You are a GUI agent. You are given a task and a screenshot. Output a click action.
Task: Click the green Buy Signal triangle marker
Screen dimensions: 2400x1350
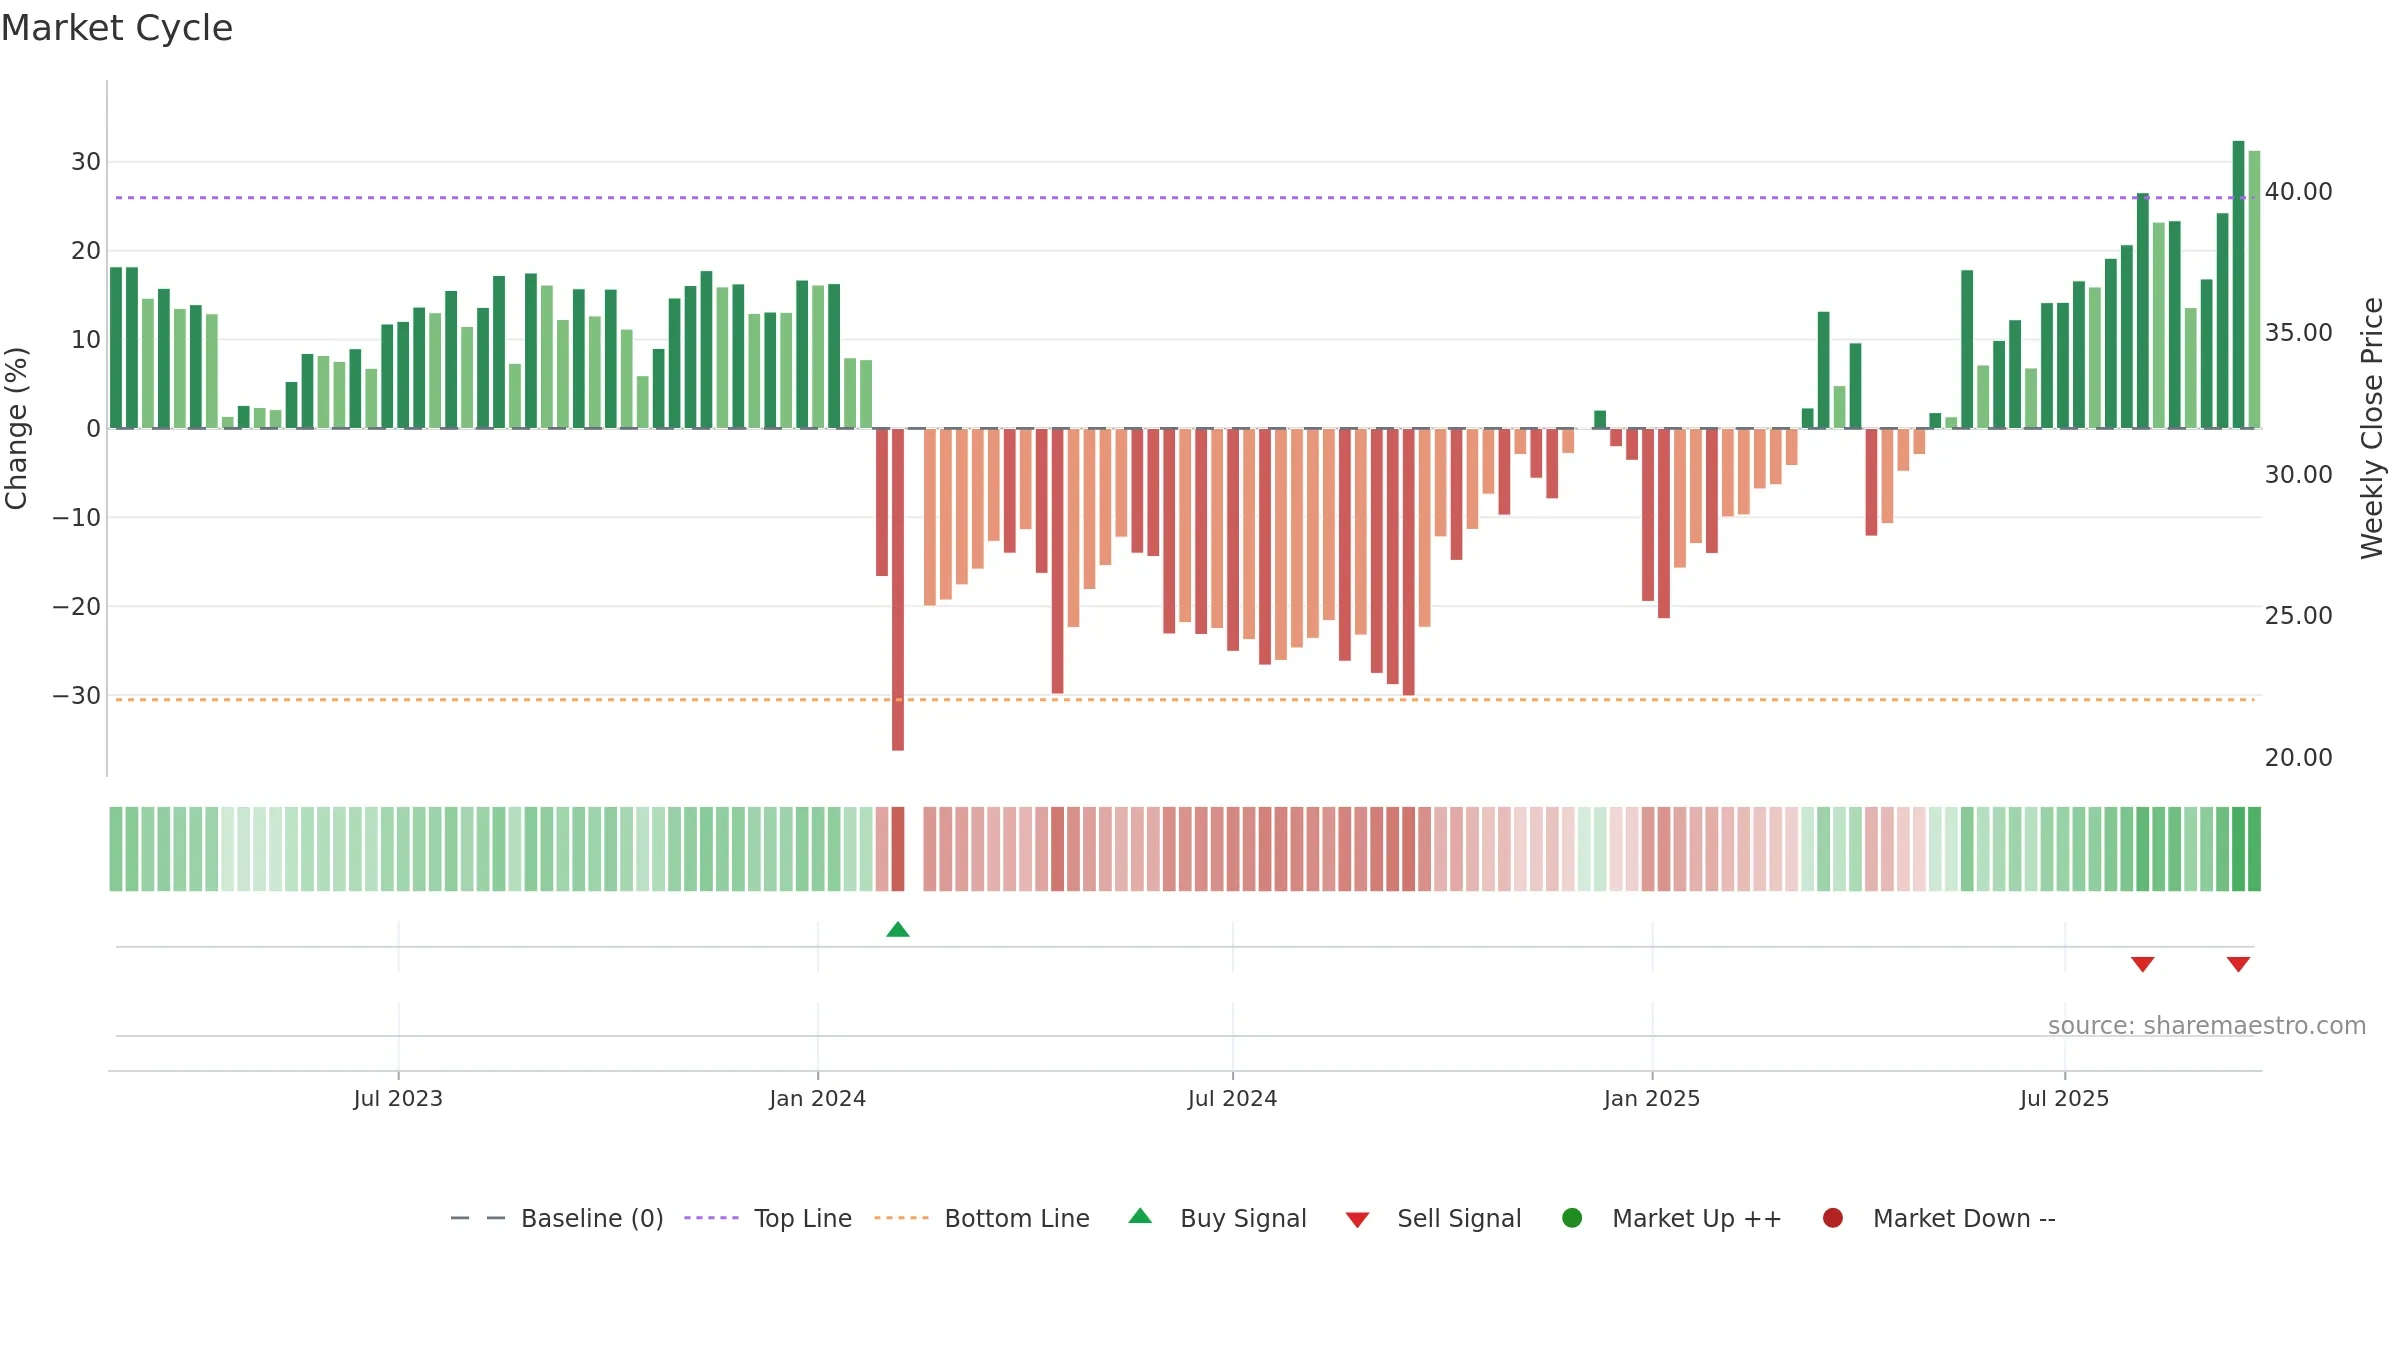[x=898, y=930]
